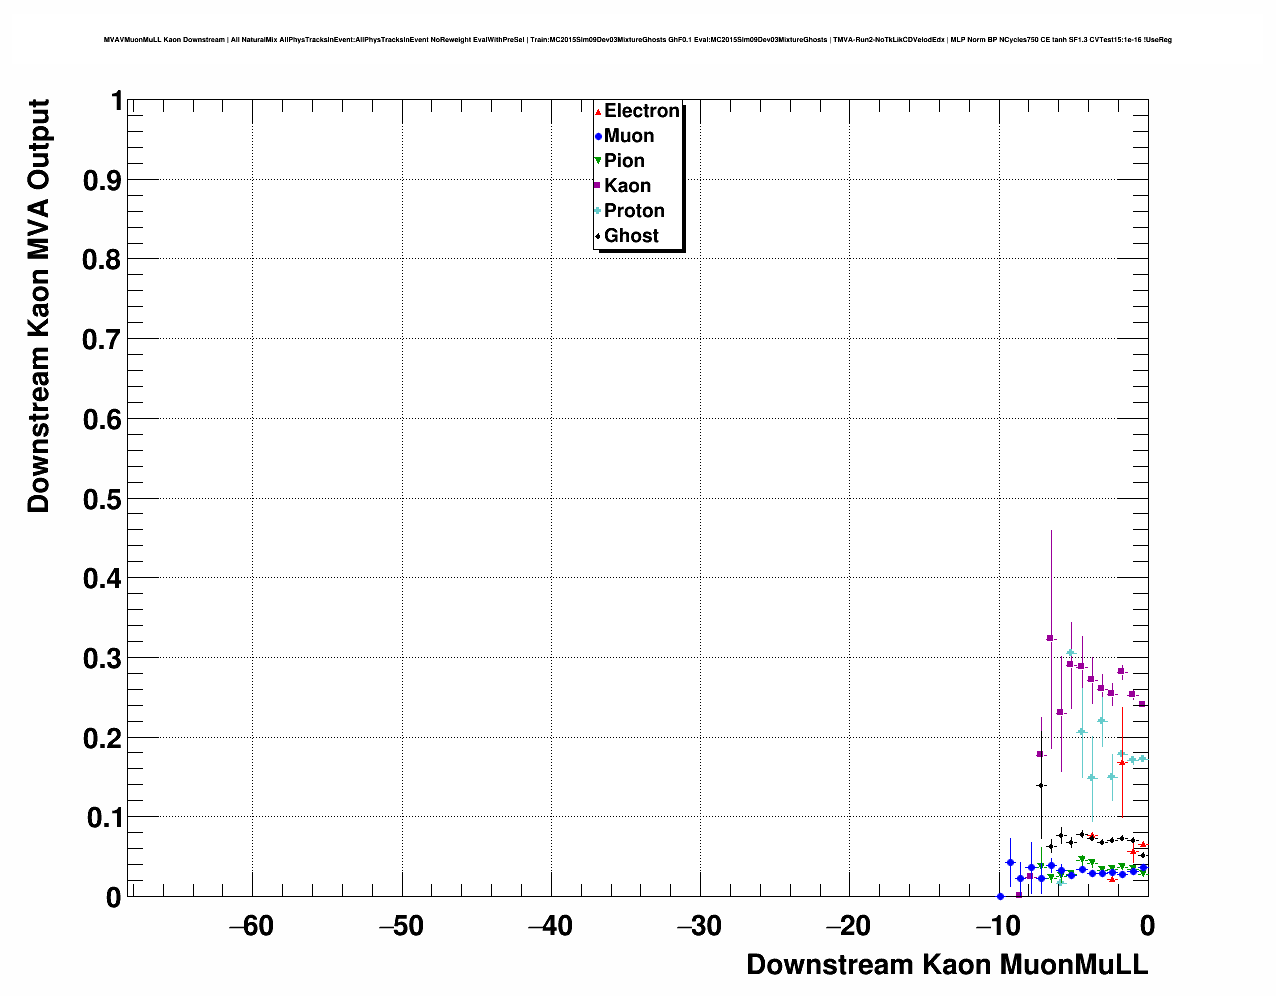Viewport: 1276px width, 996px height.
Task: Click the red triangle Electron legend marker
Action: (x=598, y=111)
